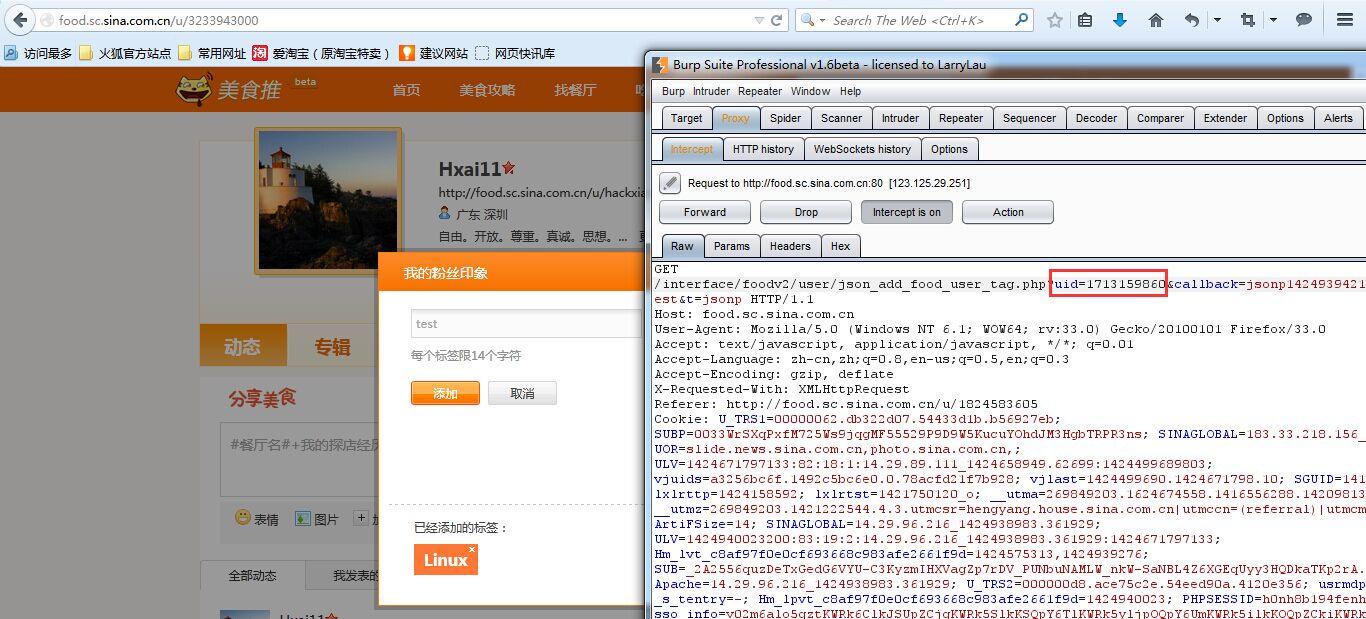Screen dimensions: 1366x619
Task: Switch to Burp Target tab
Action: (x=686, y=118)
